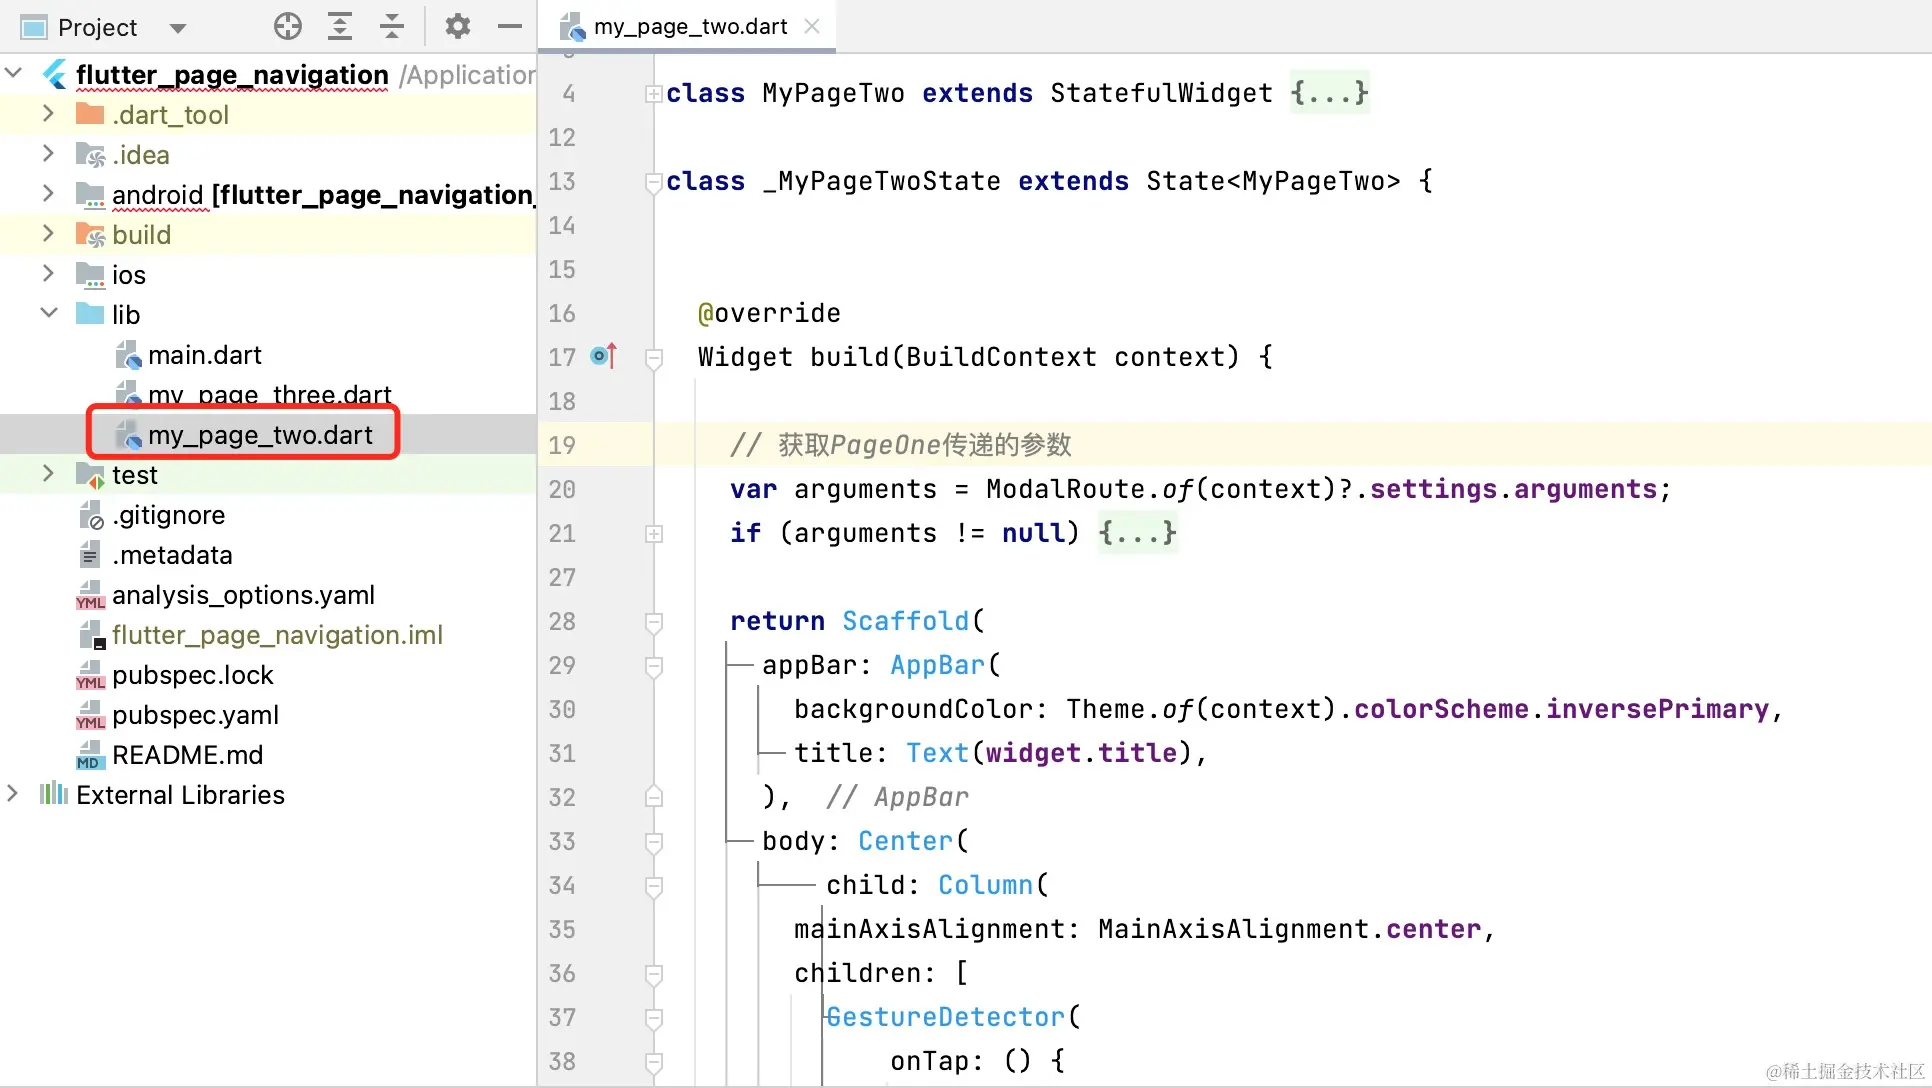Select README.md in the project tree
The width and height of the screenshot is (1932, 1088).
click(x=187, y=755)
